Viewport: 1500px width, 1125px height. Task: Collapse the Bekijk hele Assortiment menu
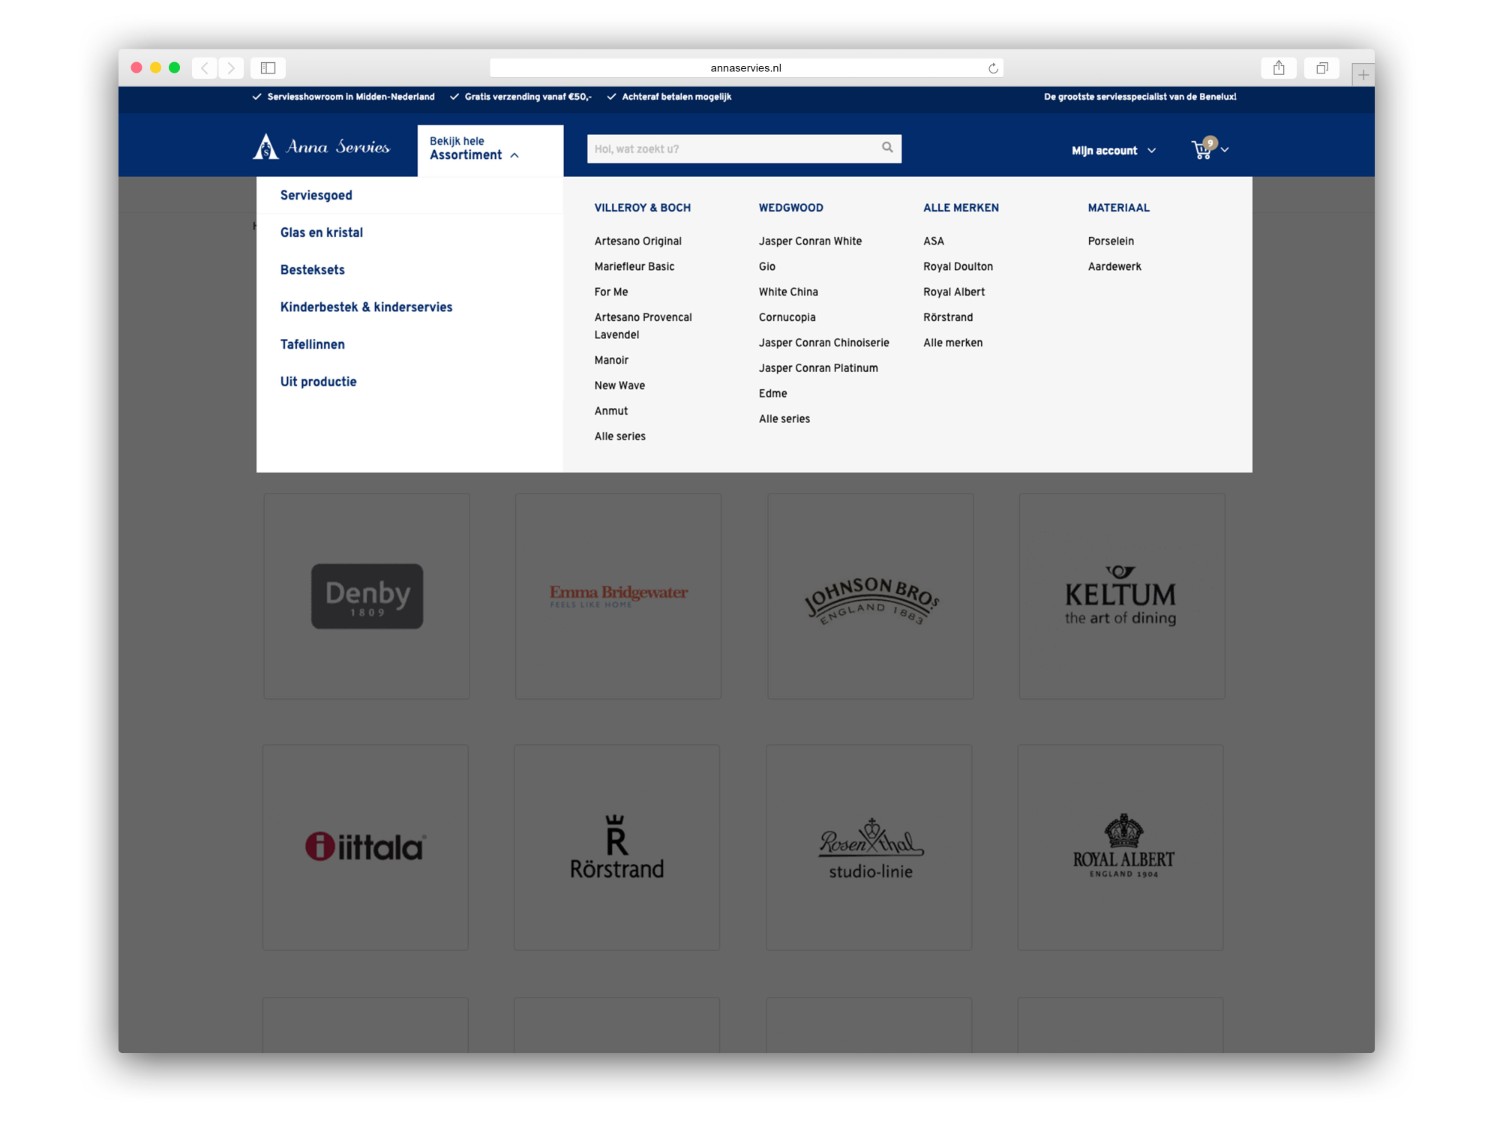tap(515, 155)
